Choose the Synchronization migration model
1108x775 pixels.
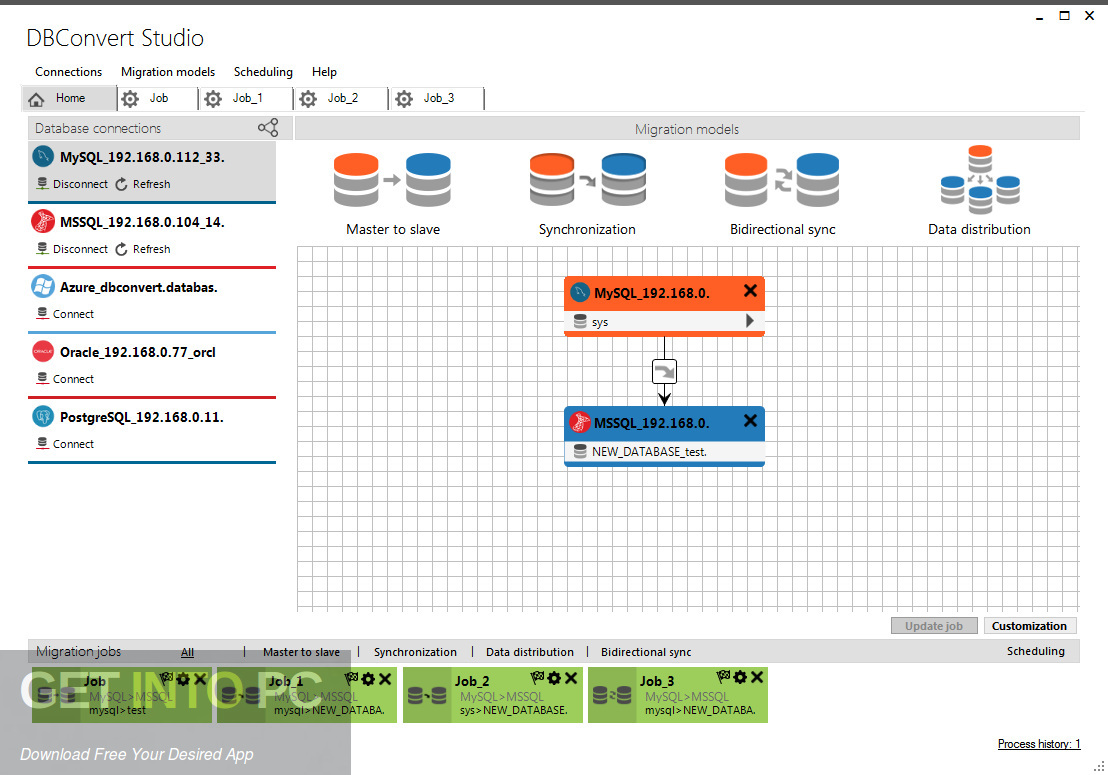[587, 194]
